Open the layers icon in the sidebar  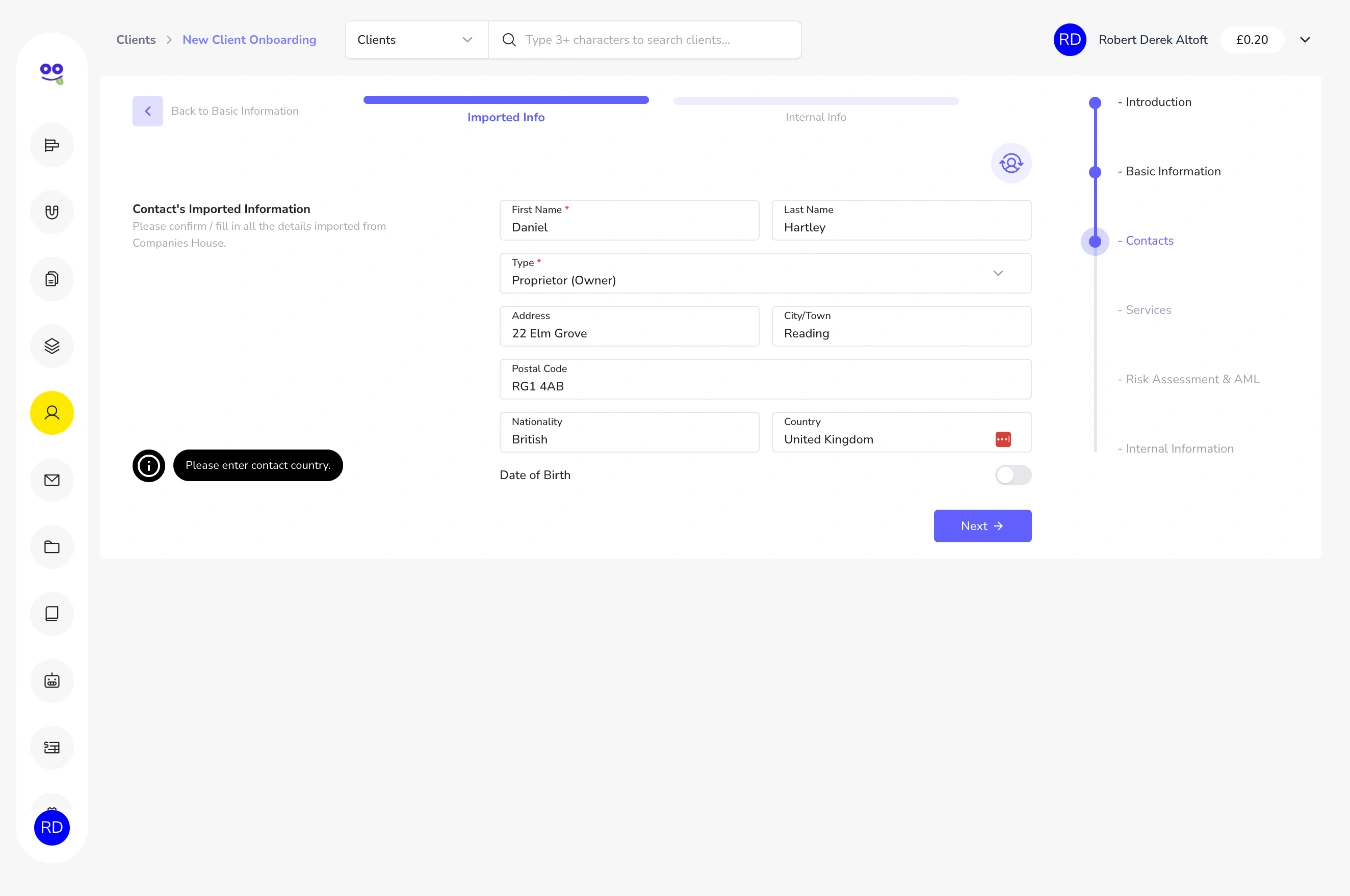[x=52, y=346]
